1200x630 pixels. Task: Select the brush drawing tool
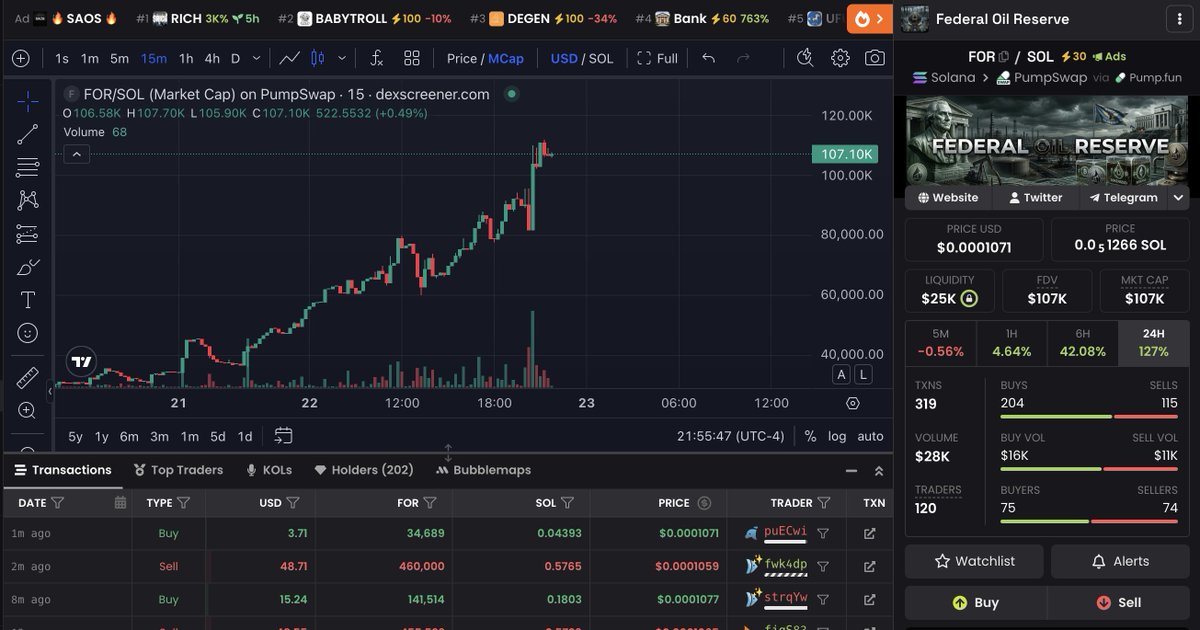28,267
